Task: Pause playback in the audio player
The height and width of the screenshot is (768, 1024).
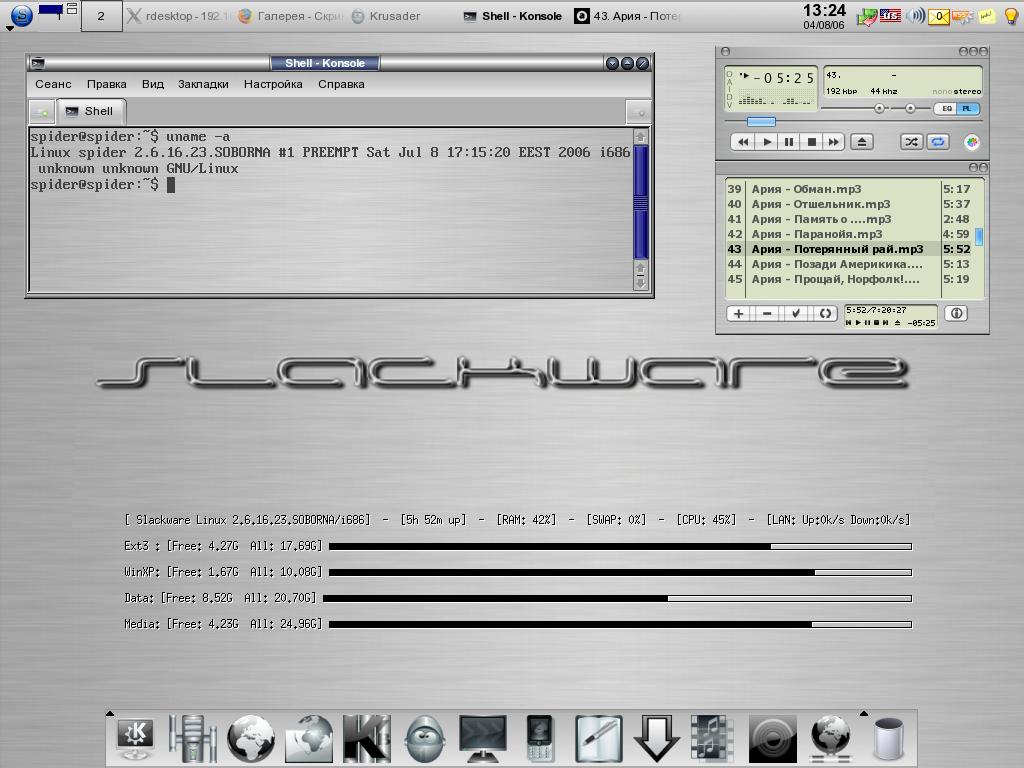Action: click(789, 142)
